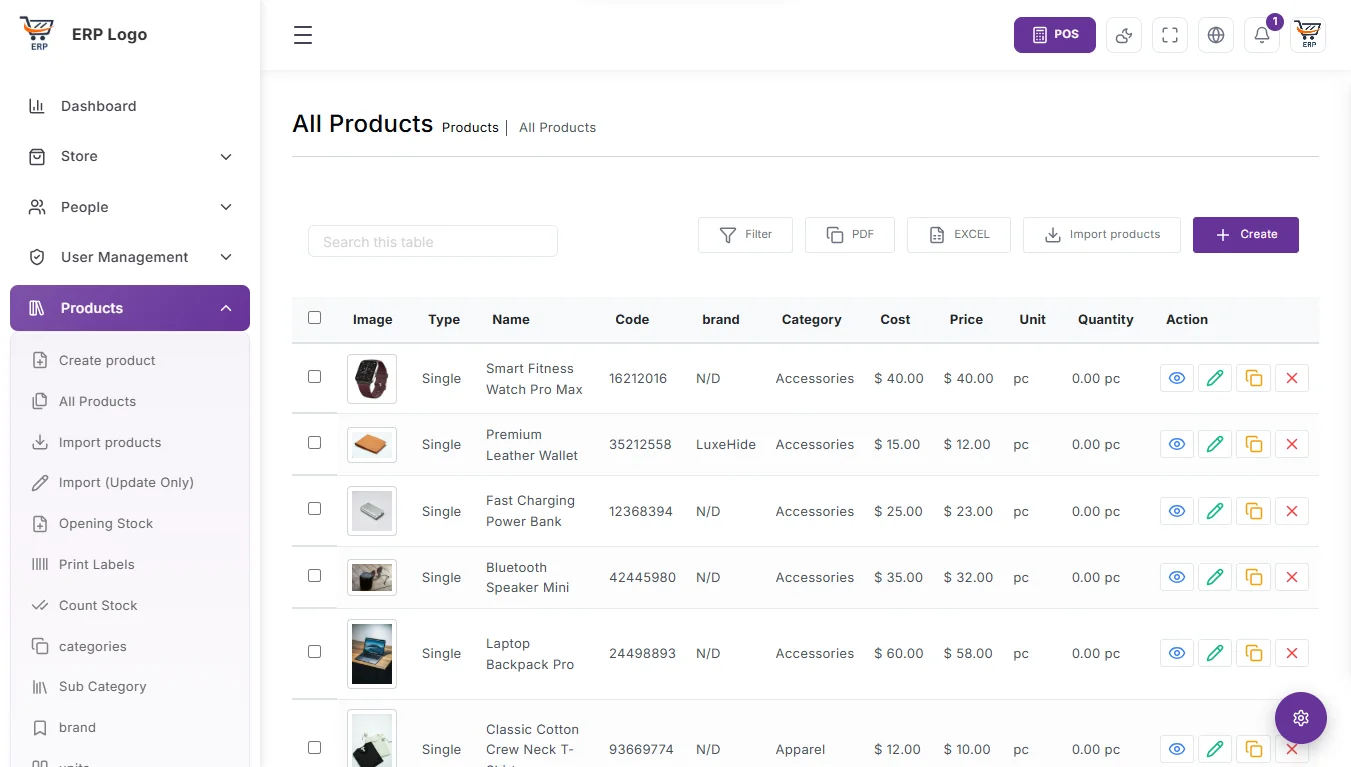Duplicate the Premium Leather Wallet product
1351x767 pixels.
(1253, 444)
